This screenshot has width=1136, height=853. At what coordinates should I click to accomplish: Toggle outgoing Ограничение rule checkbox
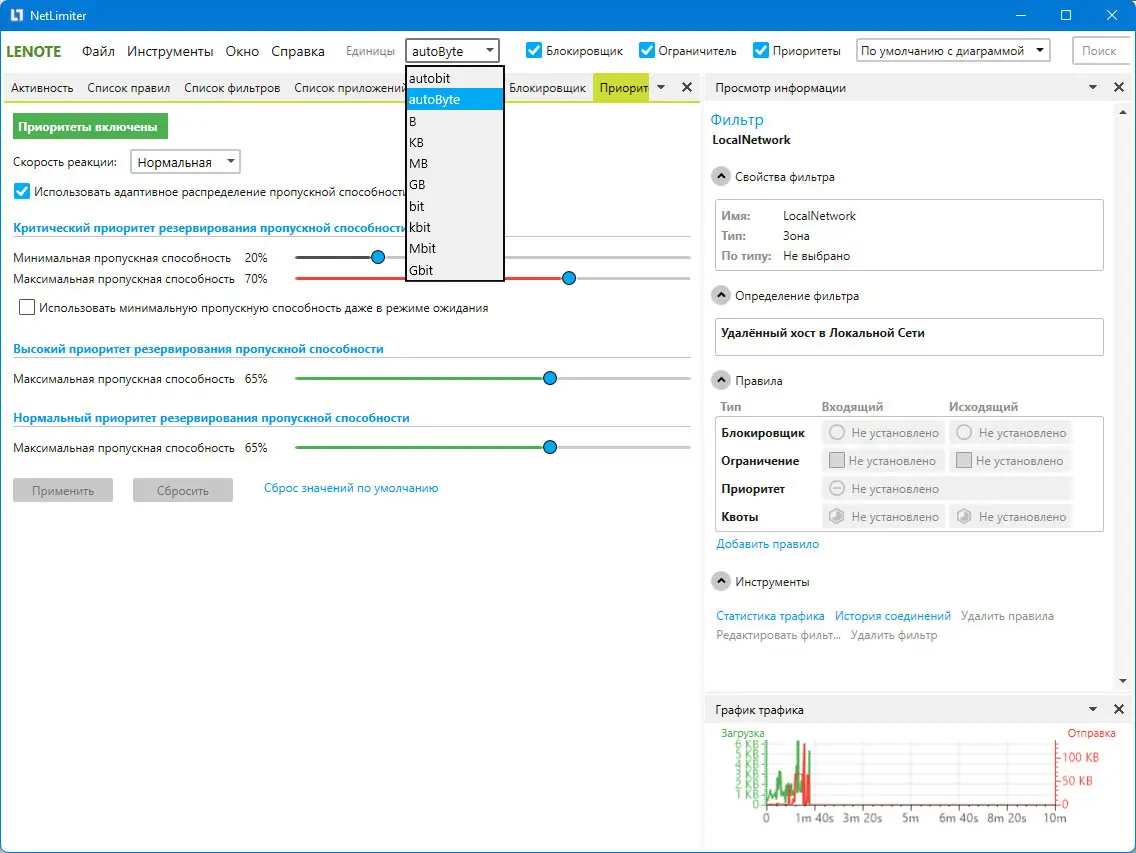[x=964, y=460]
